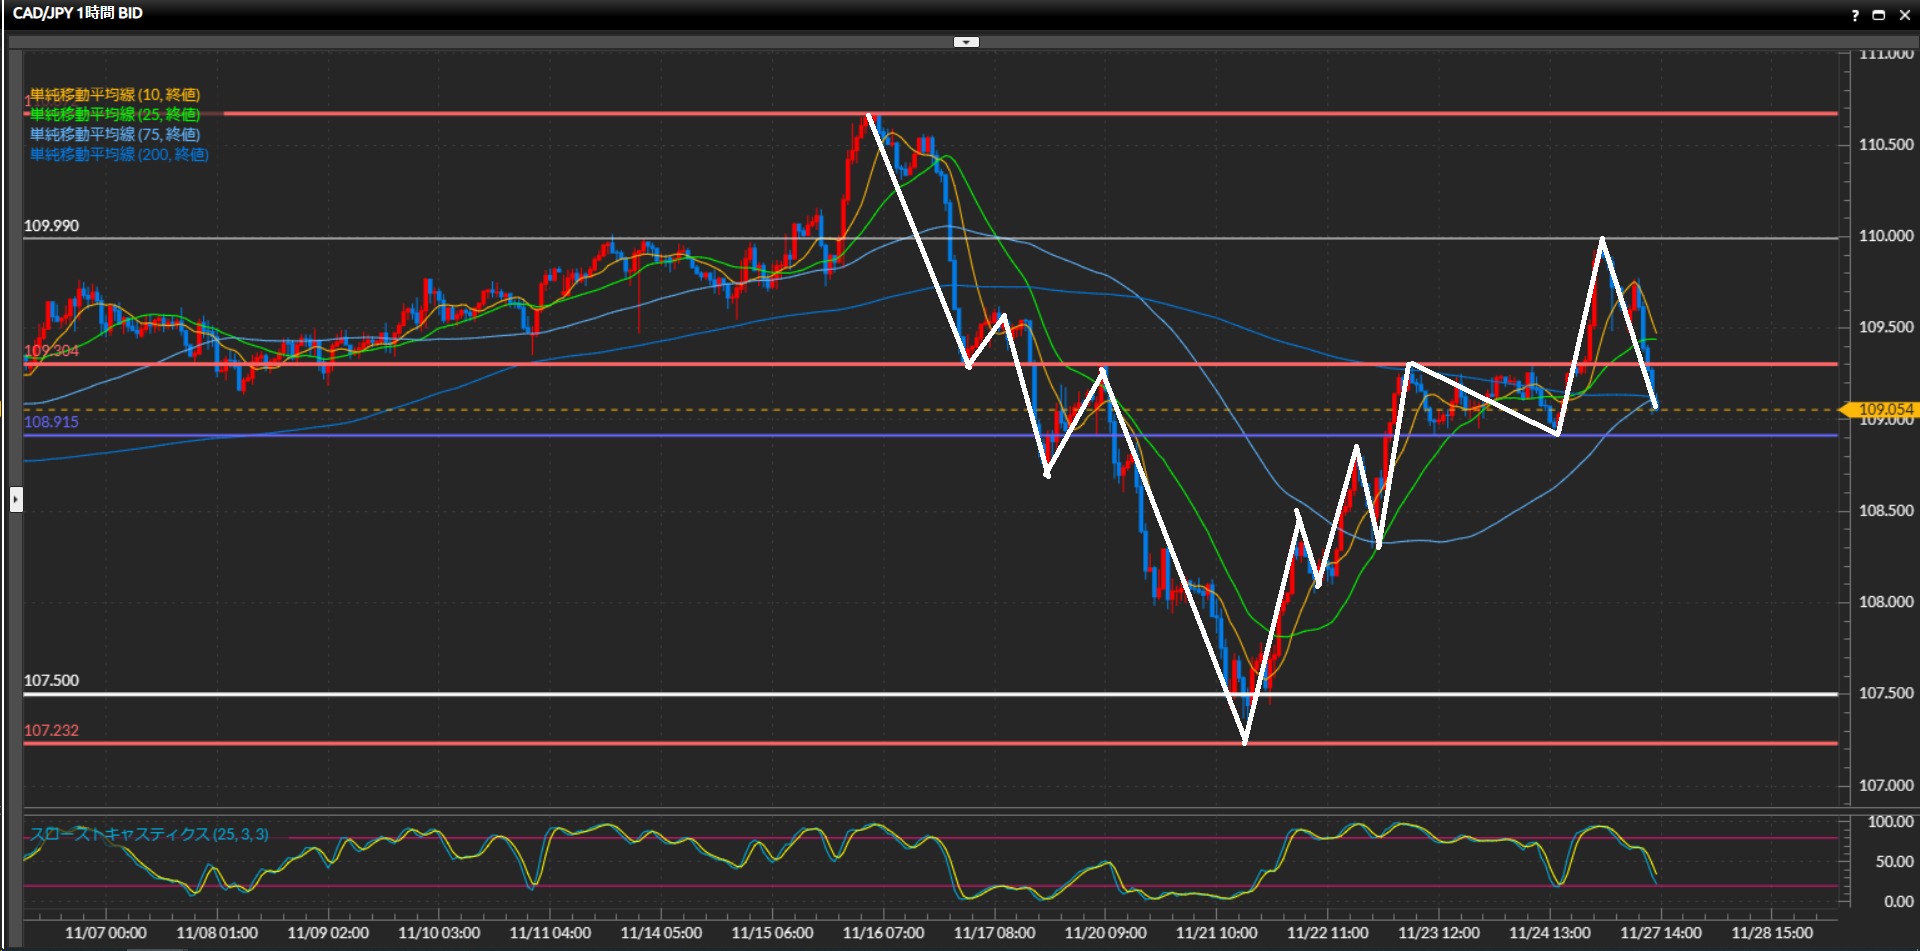Click the current price tag 109.054
Image resolution: width=1920 pixels, height=951 pixels.
tap(1883, 409)
